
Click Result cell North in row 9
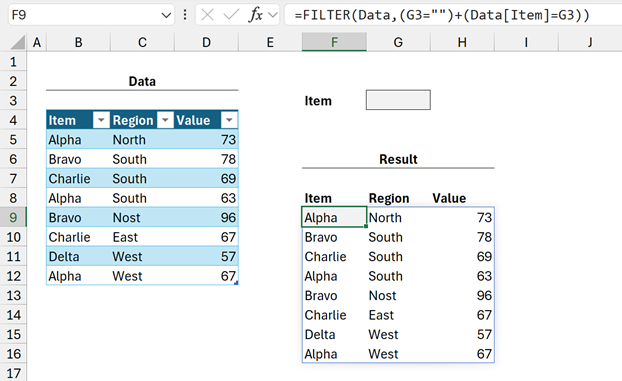coord(398,217)
